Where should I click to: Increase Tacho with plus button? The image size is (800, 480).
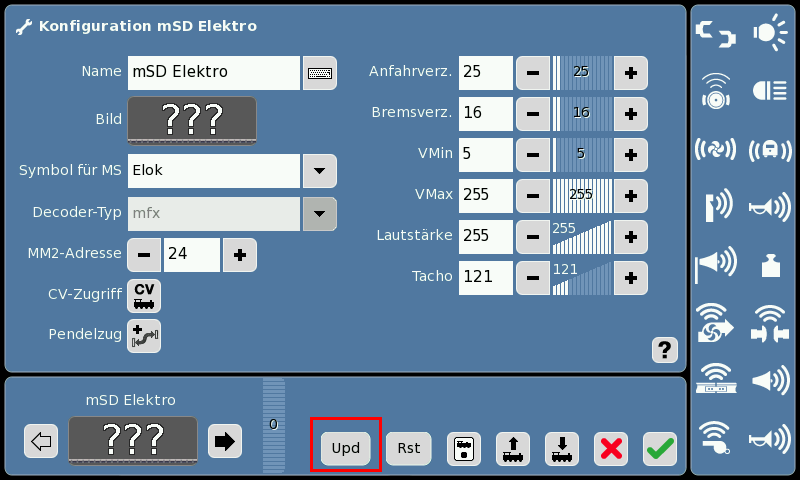[x=631, y=278]
